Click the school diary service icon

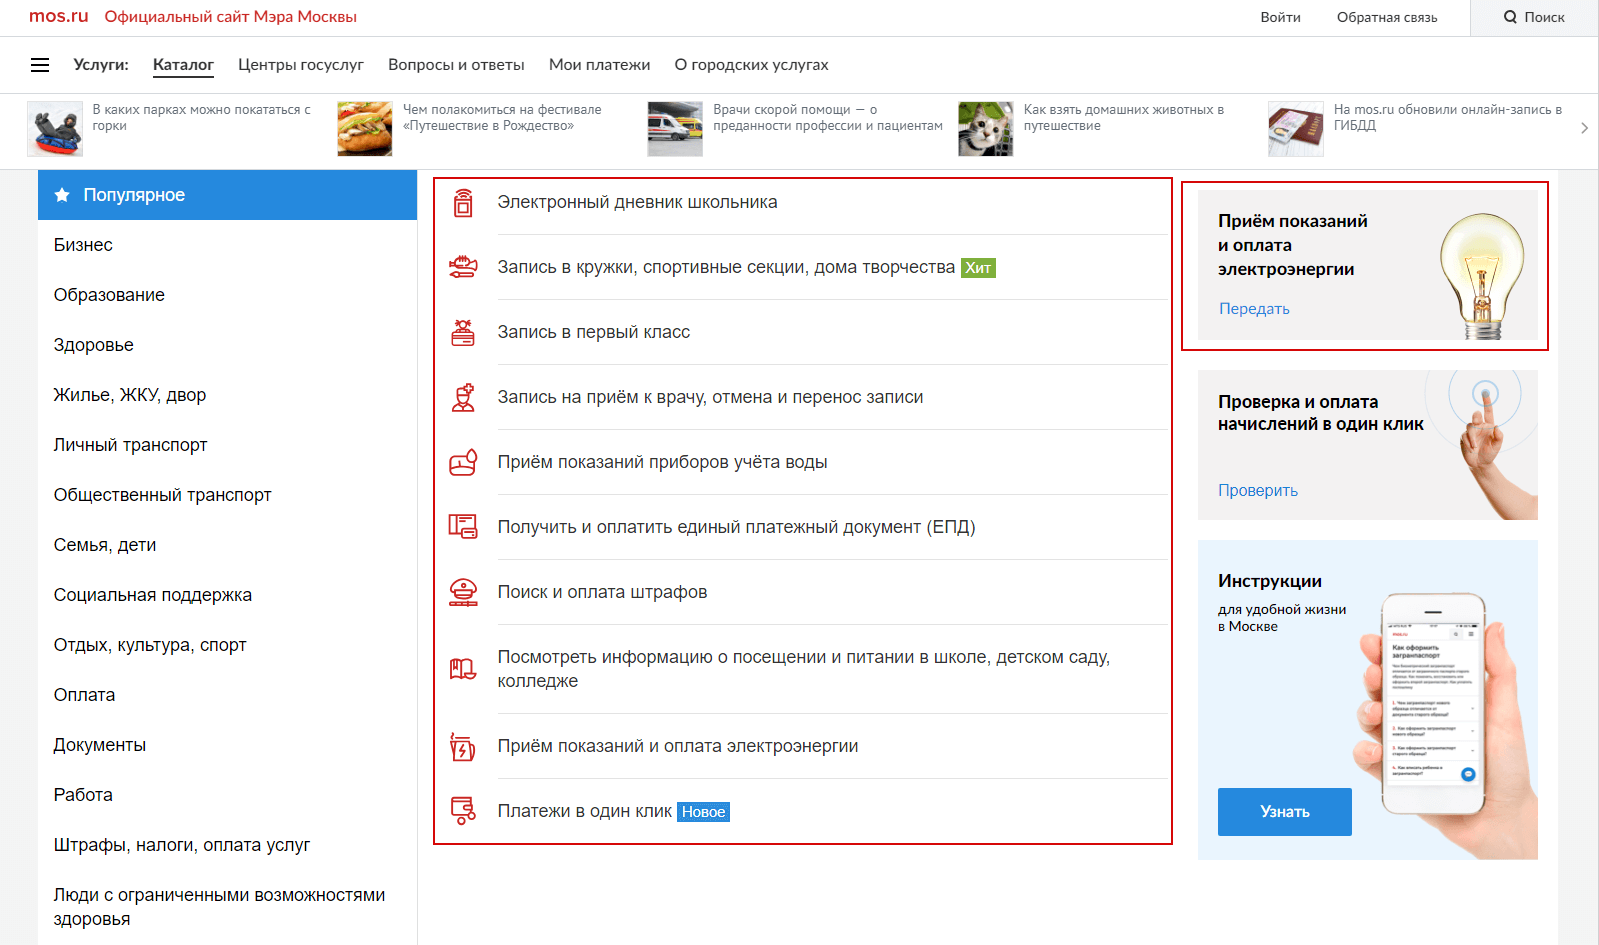click(x=463, y=203)
